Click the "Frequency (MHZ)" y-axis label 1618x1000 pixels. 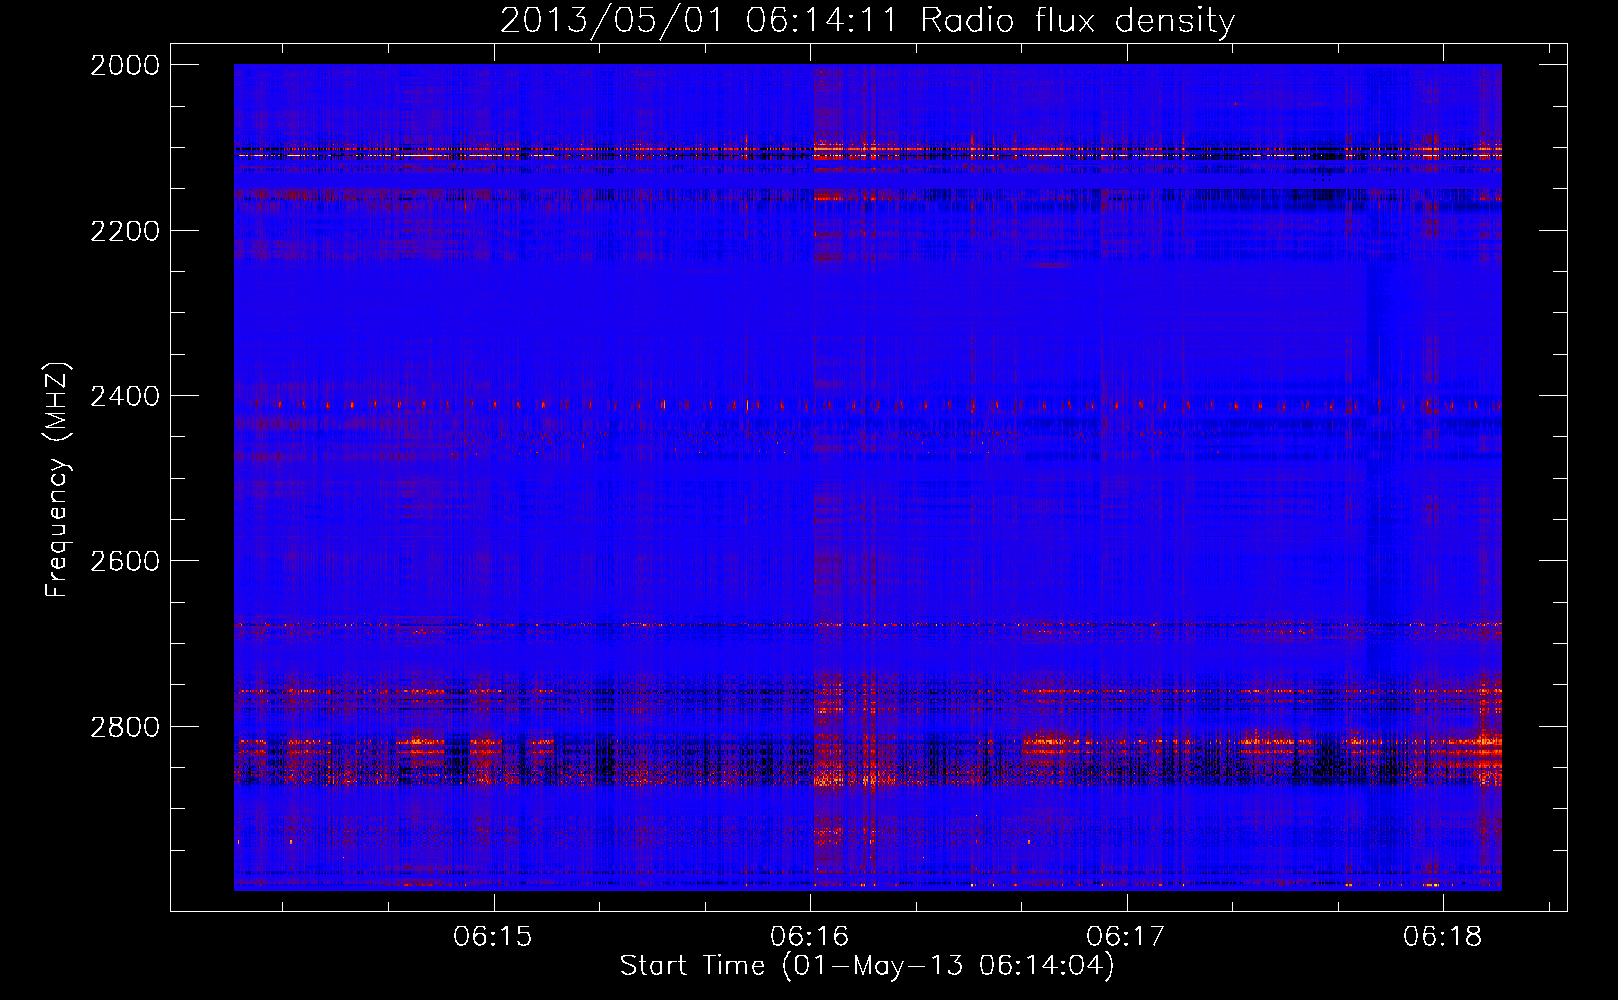(57, 479)
